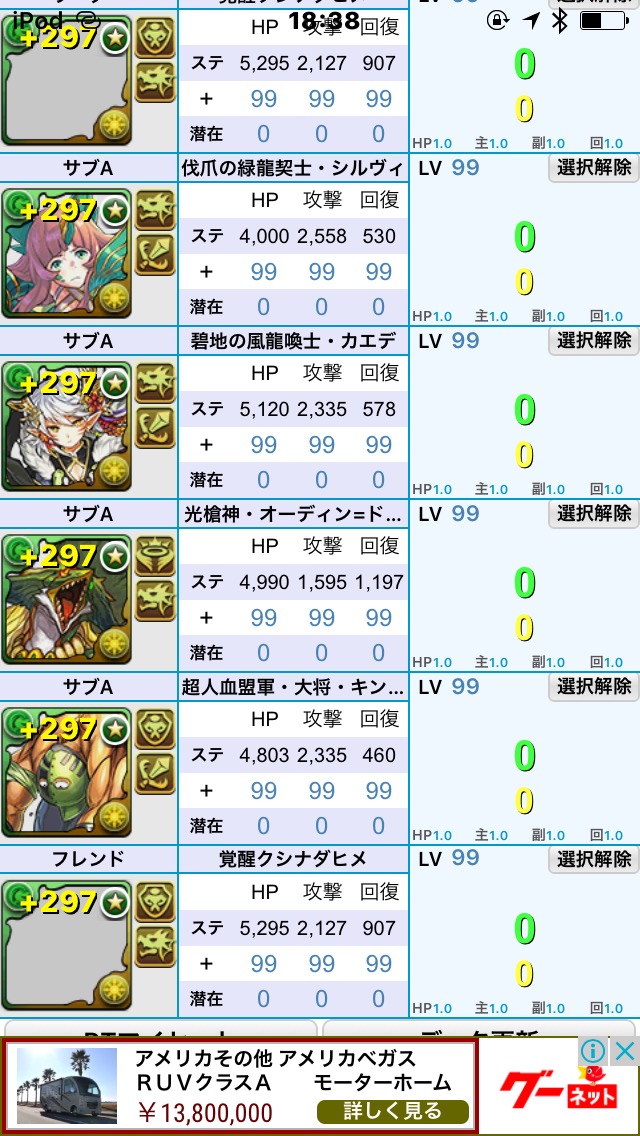Edit Sylvie's HP plus value 99
This screenshot has height=1136, width=640.
coord(263,272)
